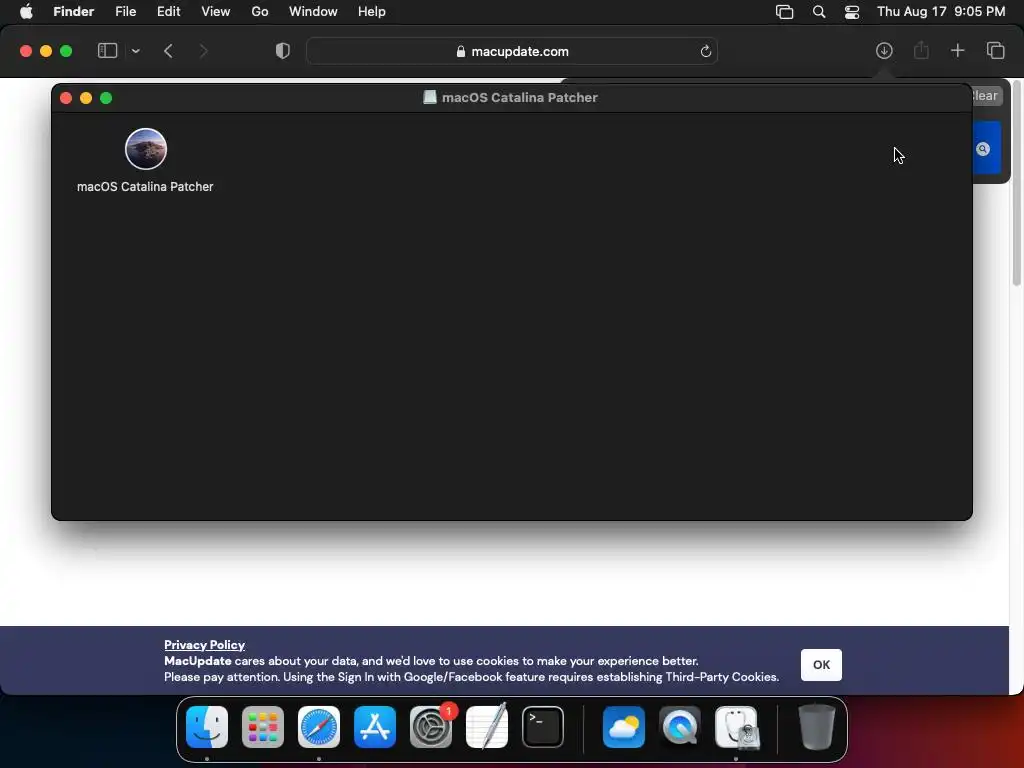Open Safari privacy report shield

(283, 51)
